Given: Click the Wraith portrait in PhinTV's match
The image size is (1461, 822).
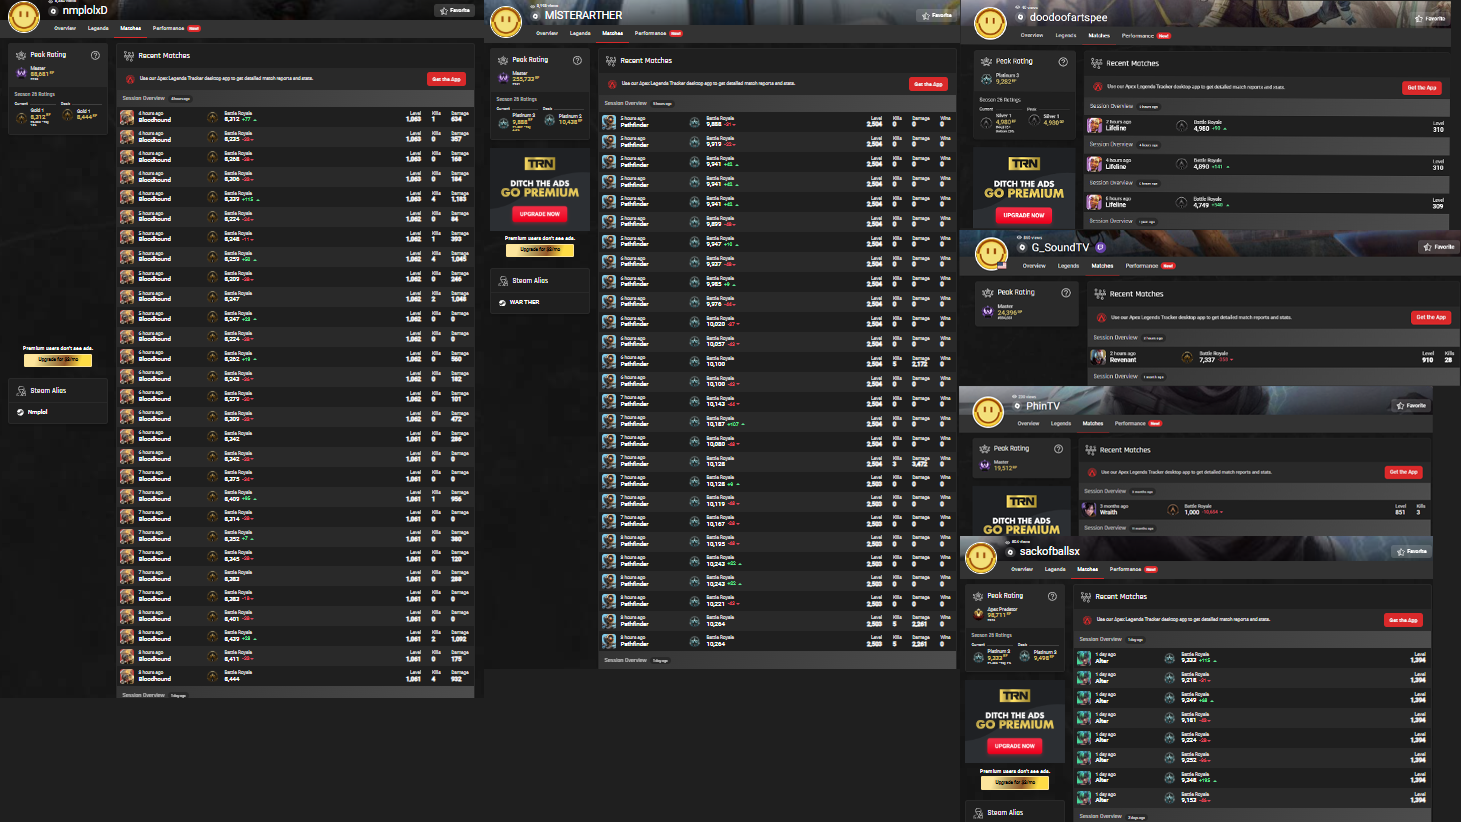Looking at the screenshot, I should pyautogui.click(x=1089, y=509).
